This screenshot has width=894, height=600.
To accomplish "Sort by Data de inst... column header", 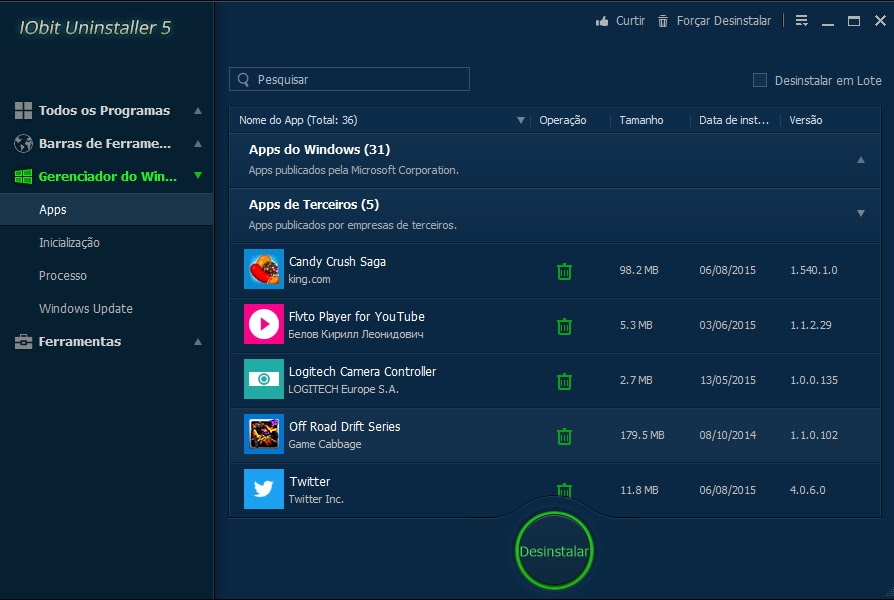I will 734,120.
